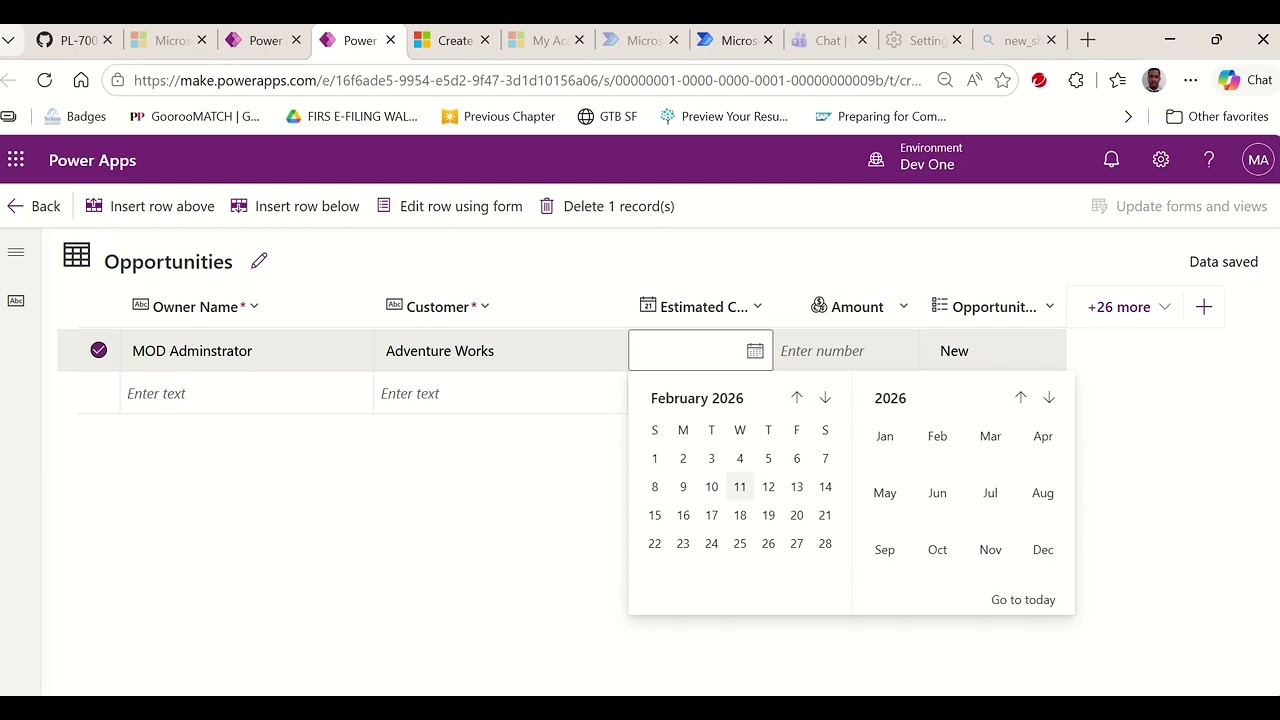The height and width of the screenshot is (720, 1280).
Task: Click the Abc sidebar icon
Action: [15, 300]
